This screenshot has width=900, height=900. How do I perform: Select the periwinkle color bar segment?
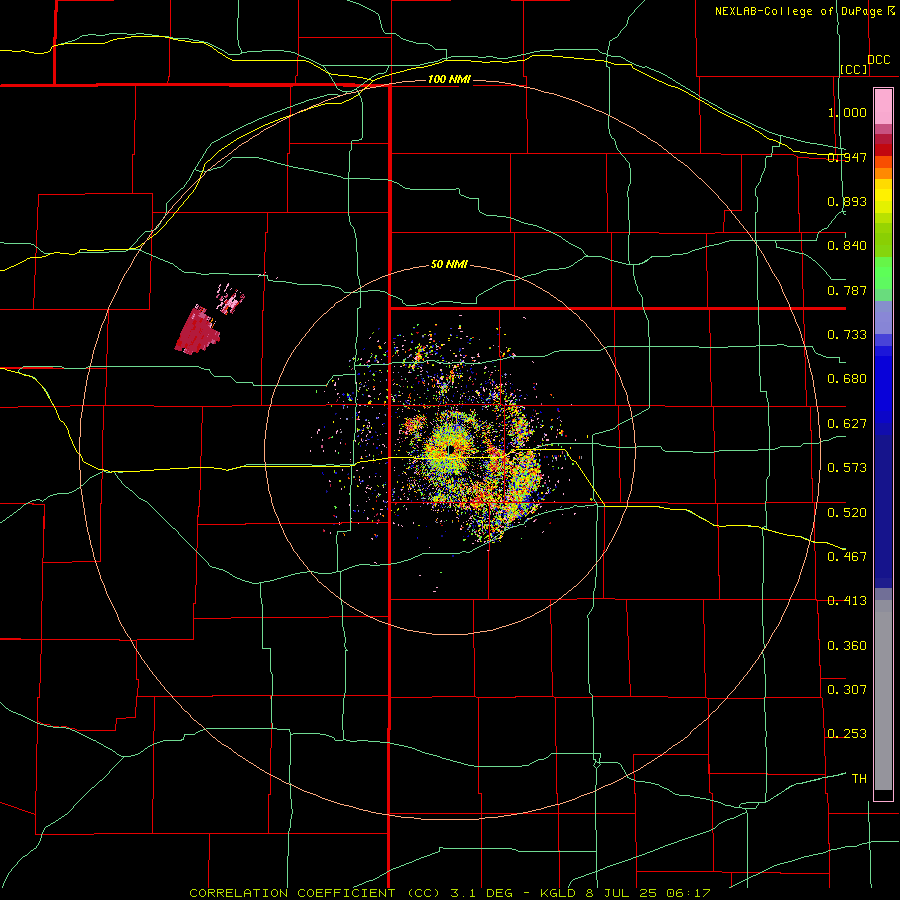pyautogui.click(x=883, y=317)
